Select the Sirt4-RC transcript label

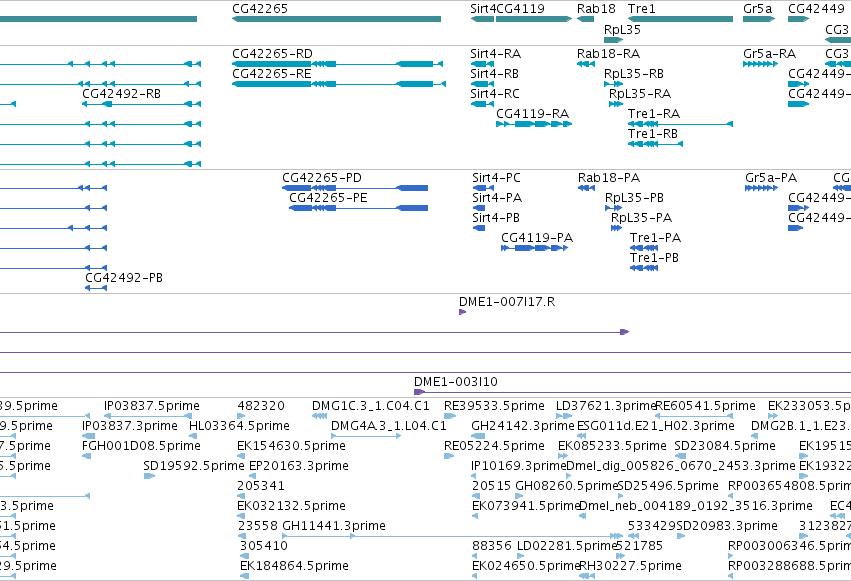(x=495, y=94)
